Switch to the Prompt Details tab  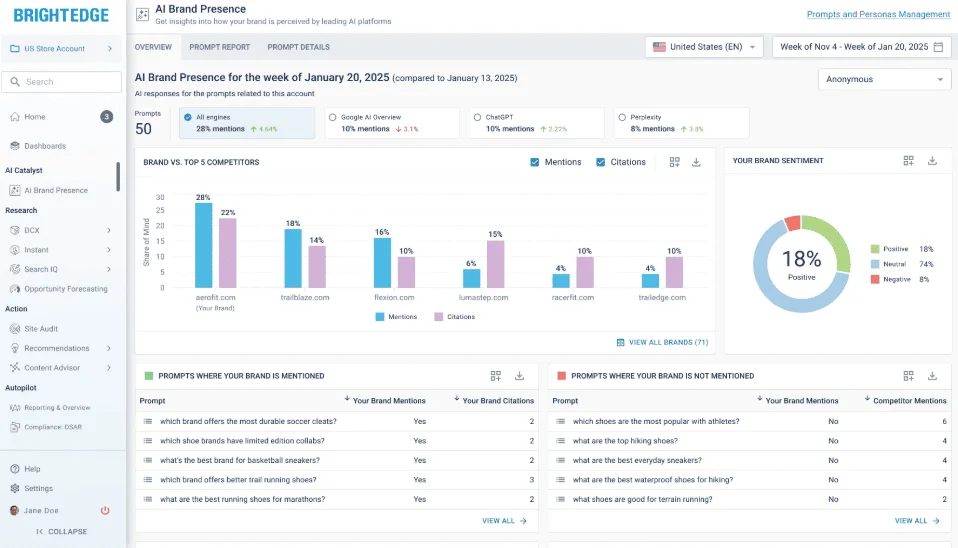(x=298, y=47)
